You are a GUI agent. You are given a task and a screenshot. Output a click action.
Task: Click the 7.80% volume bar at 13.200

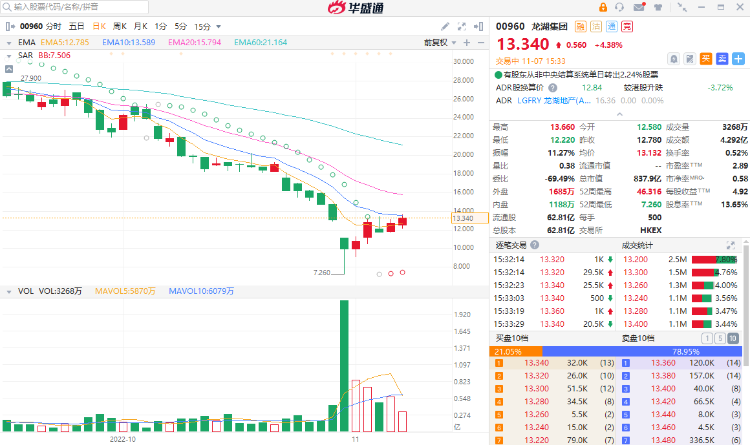(x=714, y=259)
